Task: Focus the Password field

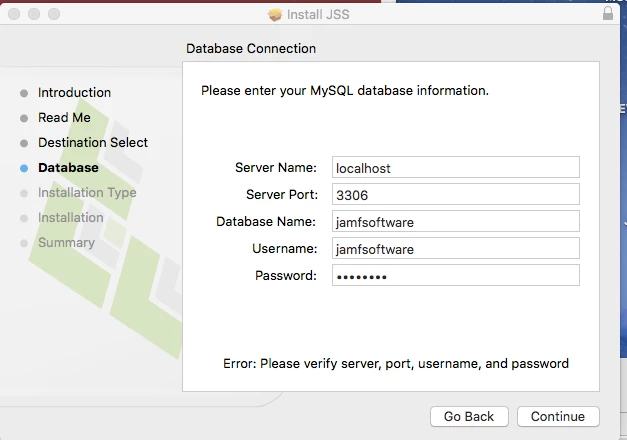Action: pos(455,275)
